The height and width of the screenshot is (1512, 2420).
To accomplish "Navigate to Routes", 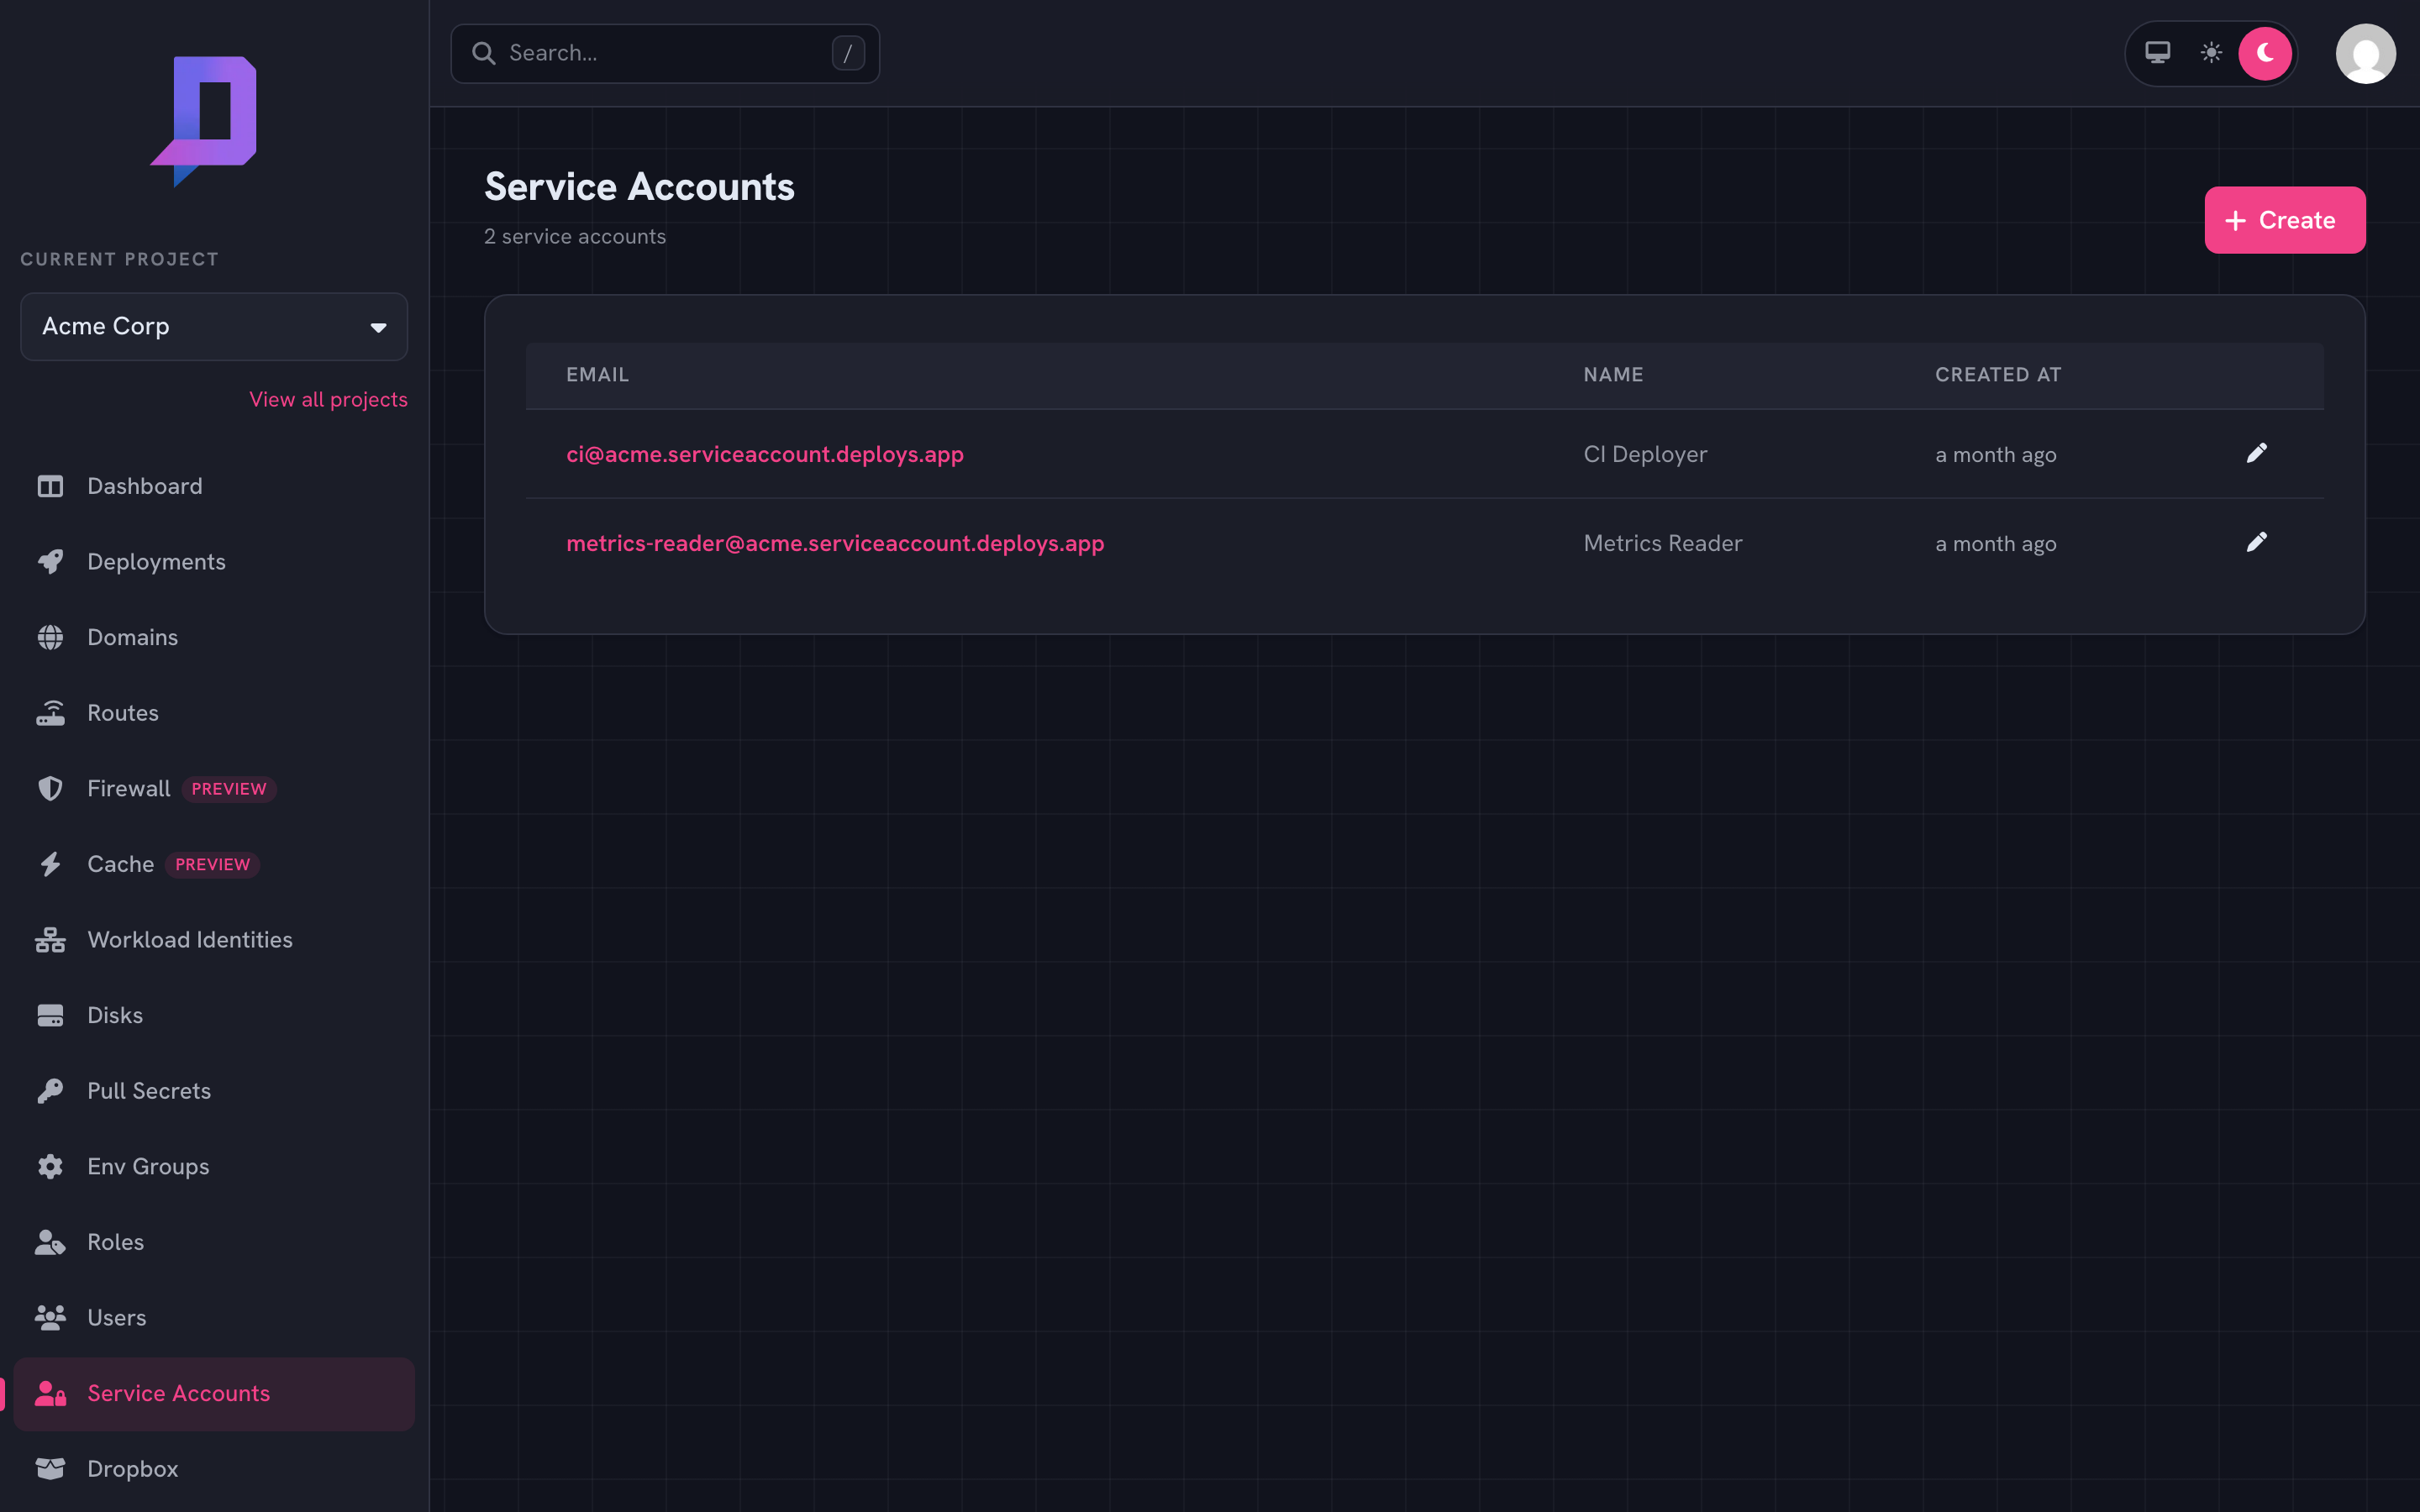I will point(214,713).
